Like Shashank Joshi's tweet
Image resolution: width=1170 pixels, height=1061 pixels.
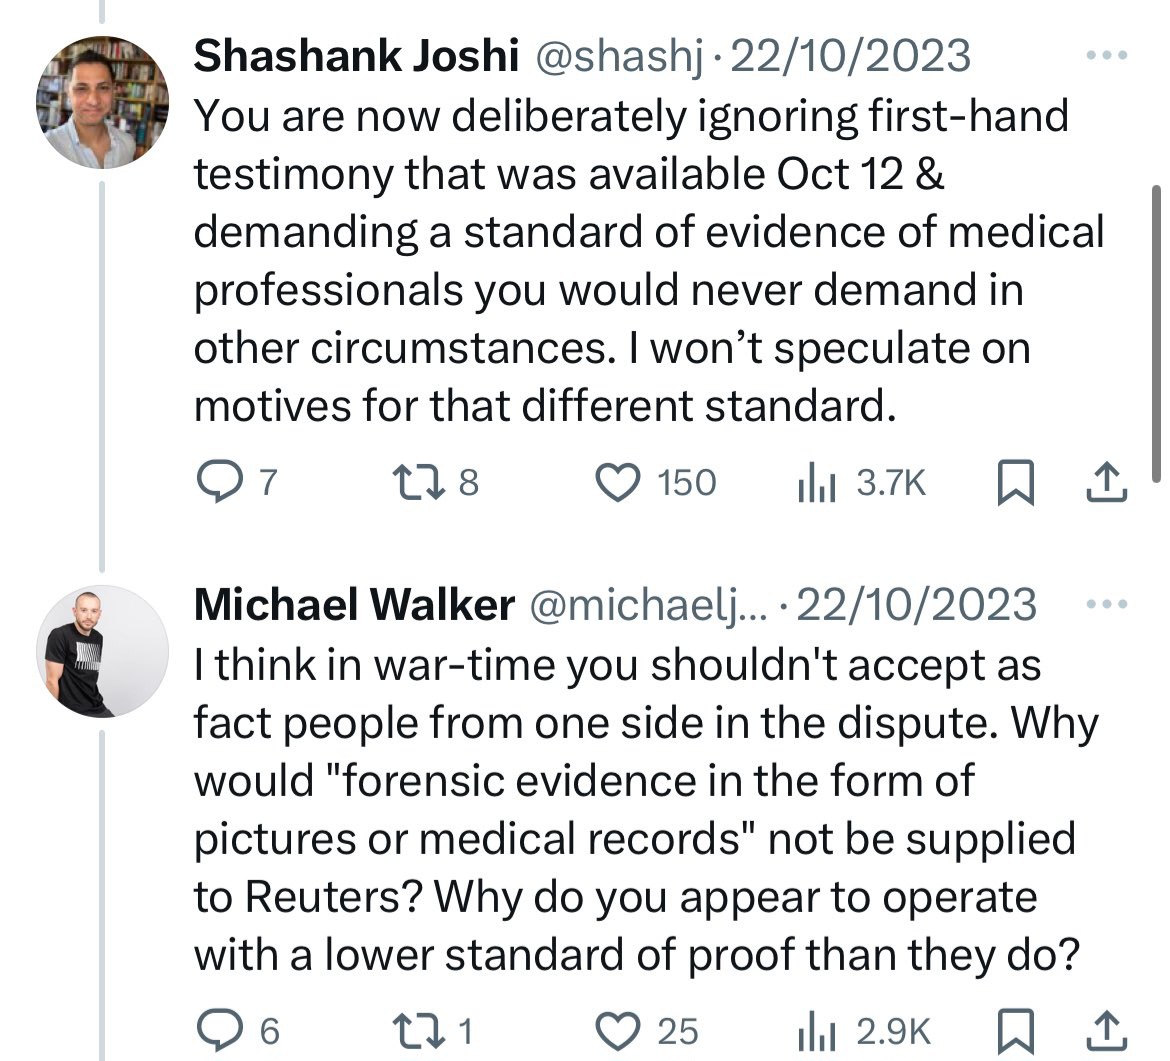pyautogui.click(x=618, y=482)
